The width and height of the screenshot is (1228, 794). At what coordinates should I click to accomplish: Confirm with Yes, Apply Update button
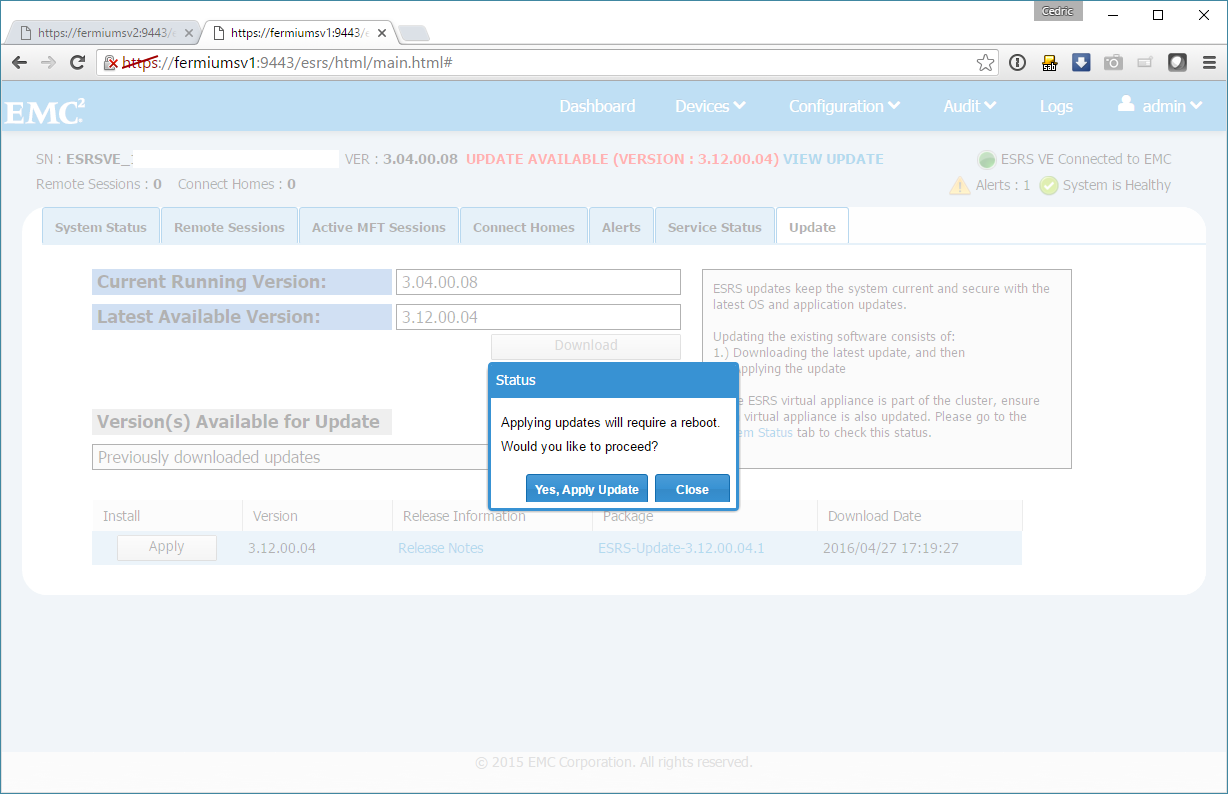click(x=586, y=489)
